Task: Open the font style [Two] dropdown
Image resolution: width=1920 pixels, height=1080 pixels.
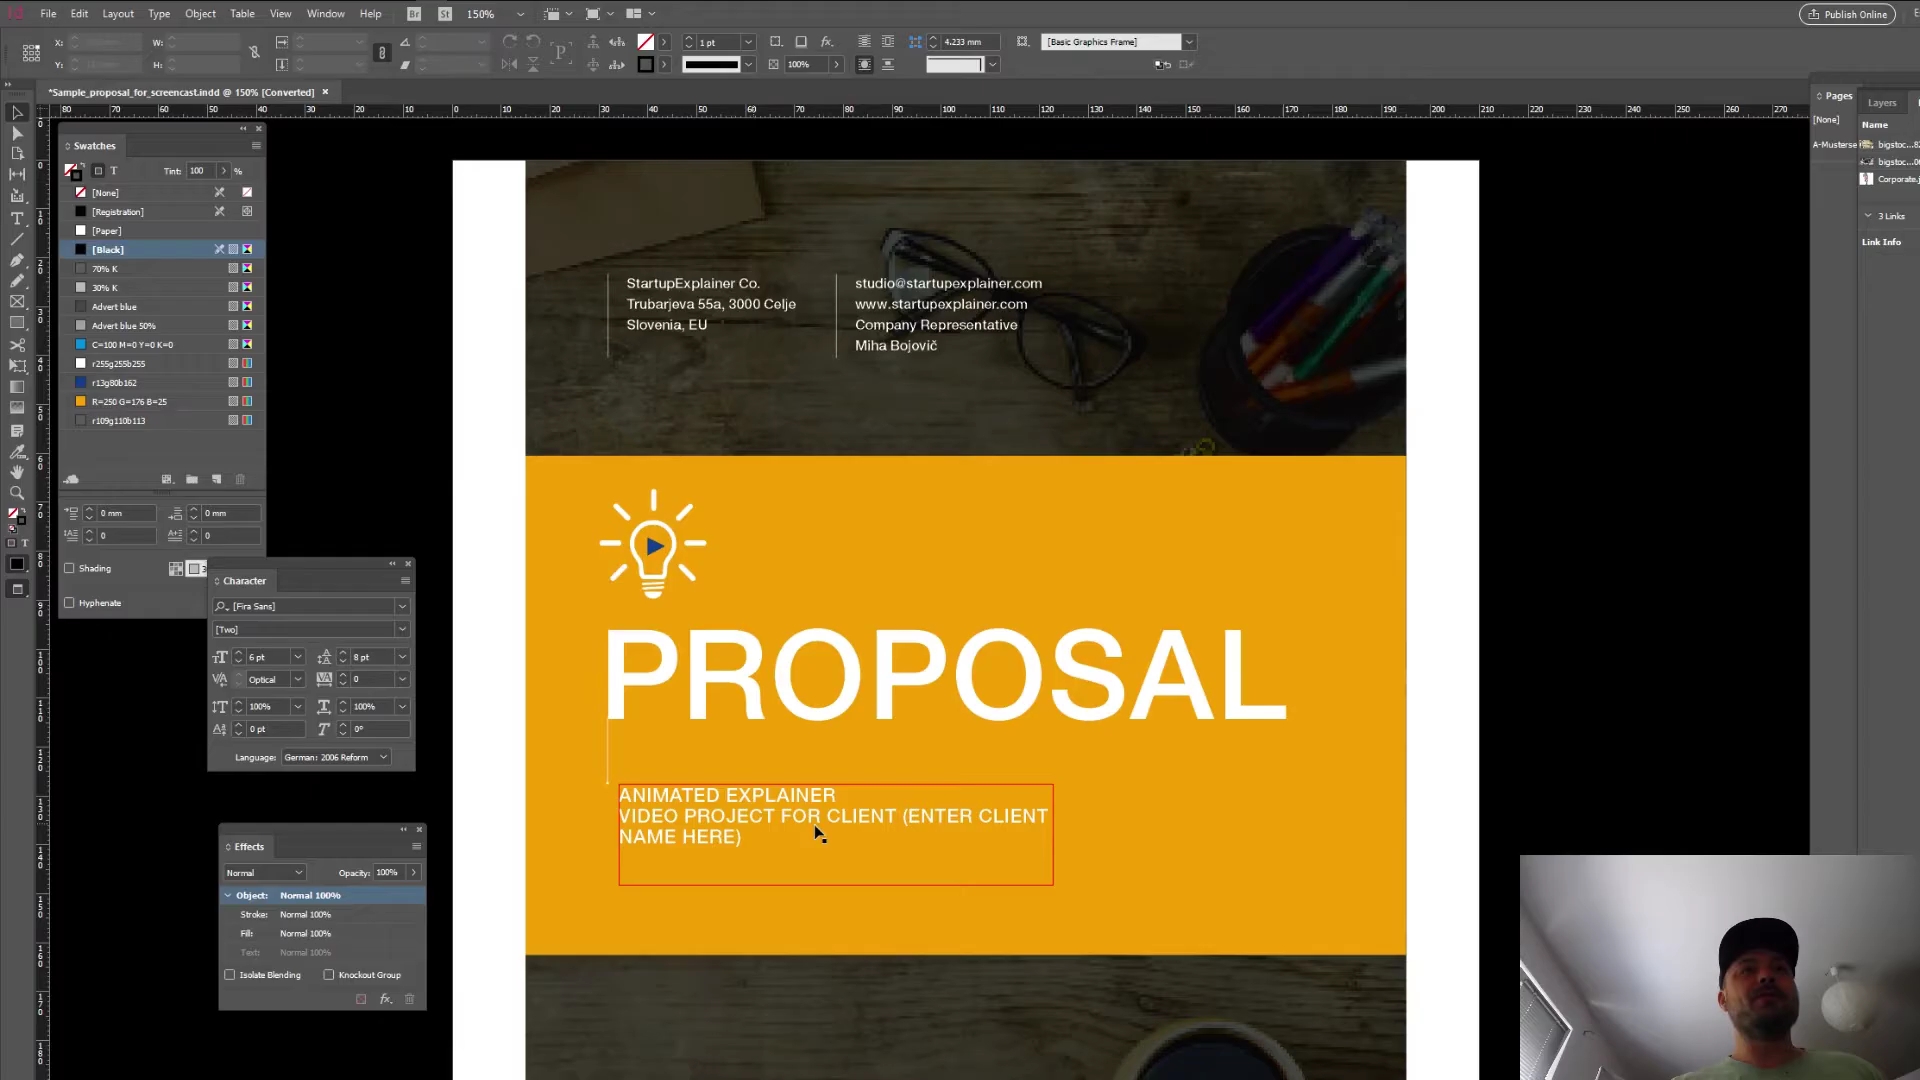Action: pos(402,630)
